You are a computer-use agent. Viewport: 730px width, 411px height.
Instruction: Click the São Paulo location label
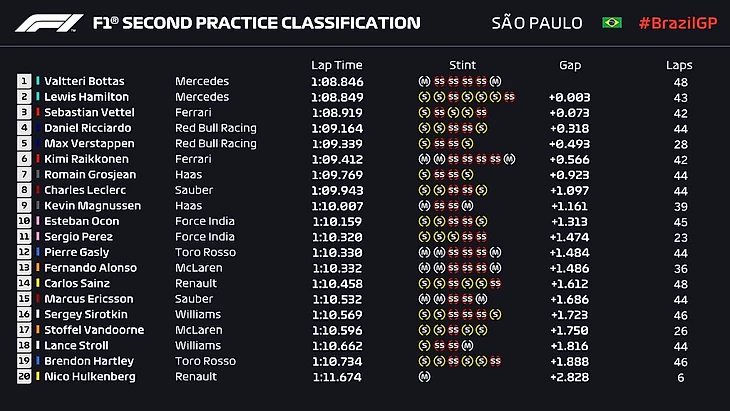[535, 23]
